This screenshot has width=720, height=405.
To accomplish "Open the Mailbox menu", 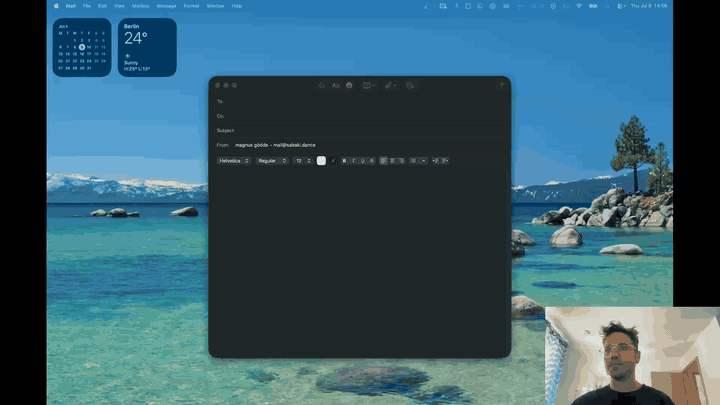I will [x=141, y=6].
